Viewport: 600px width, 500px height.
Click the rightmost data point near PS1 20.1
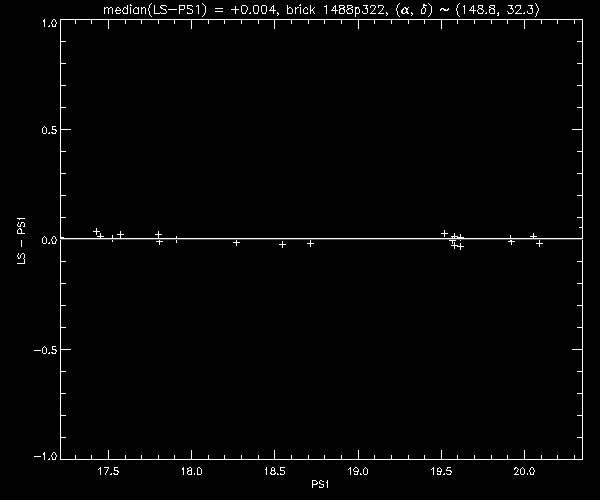[x=540, y=243]
